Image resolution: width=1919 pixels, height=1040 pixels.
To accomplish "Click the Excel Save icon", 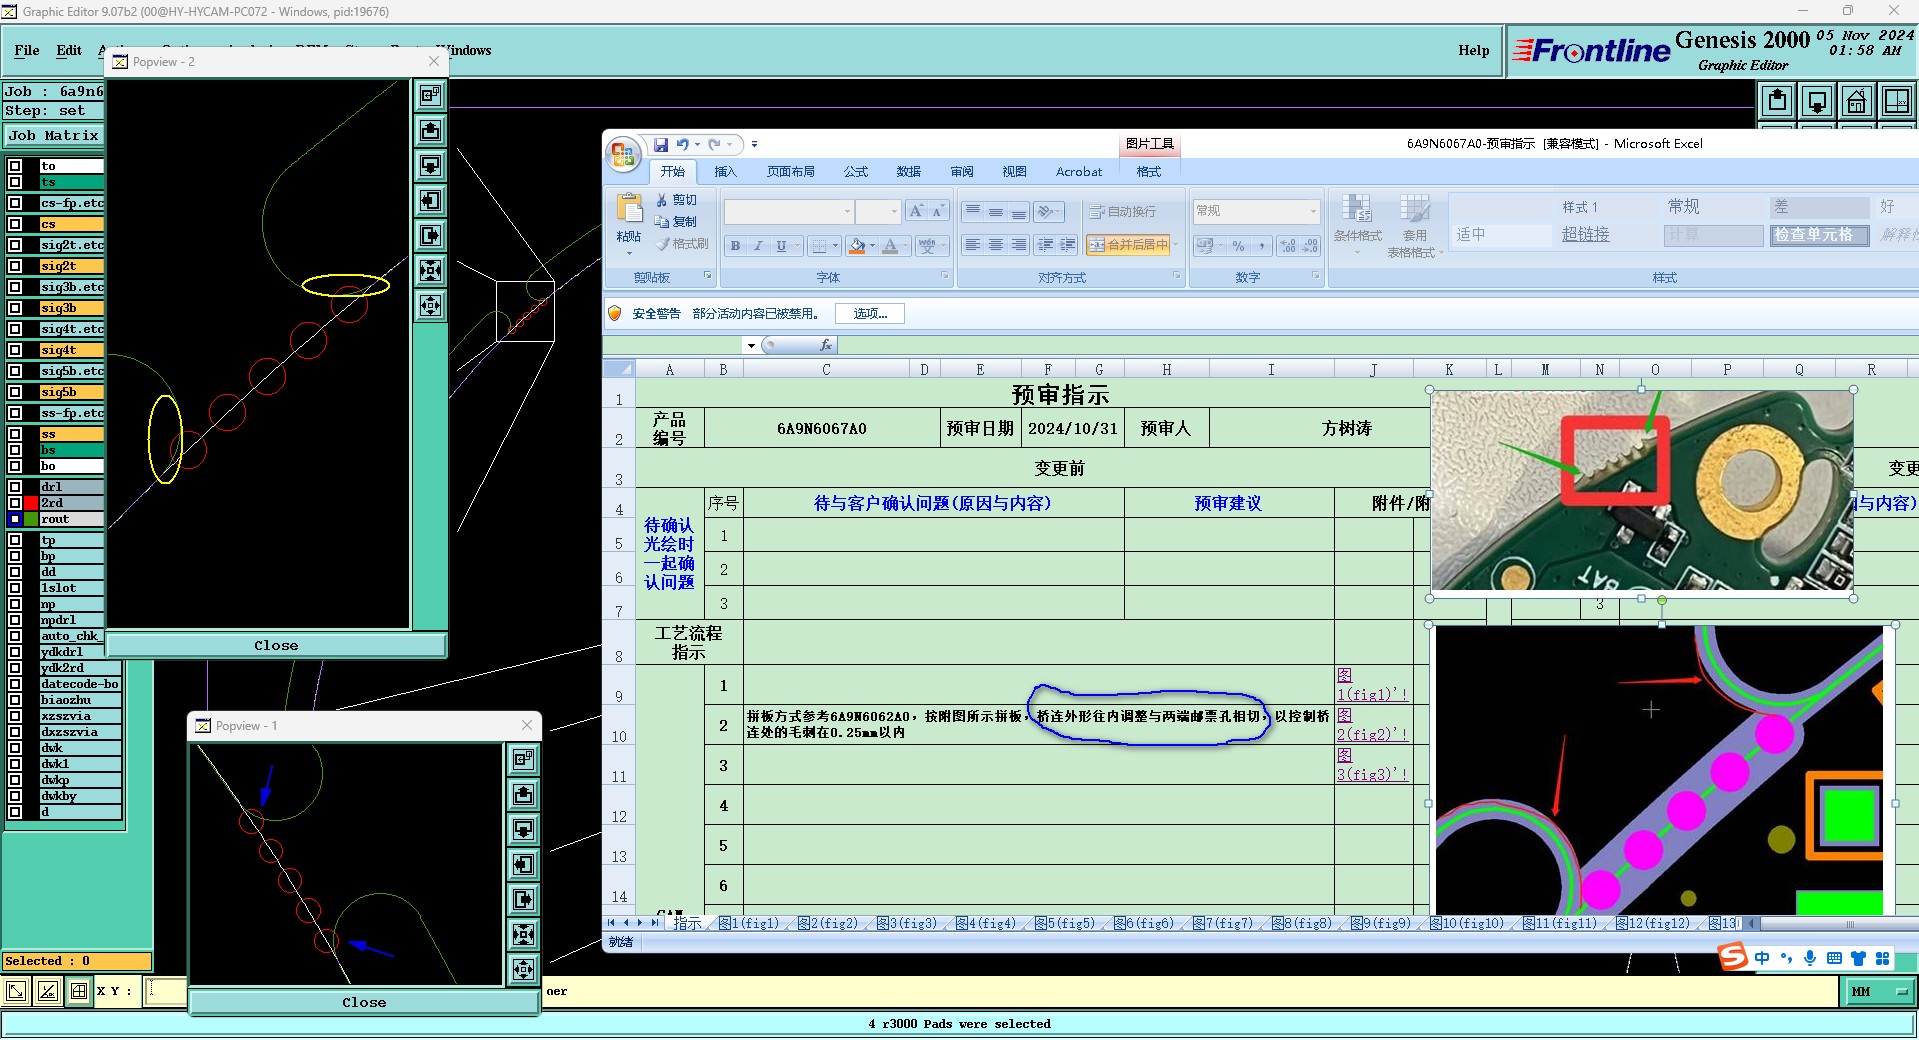I will [x=661, y=145].
